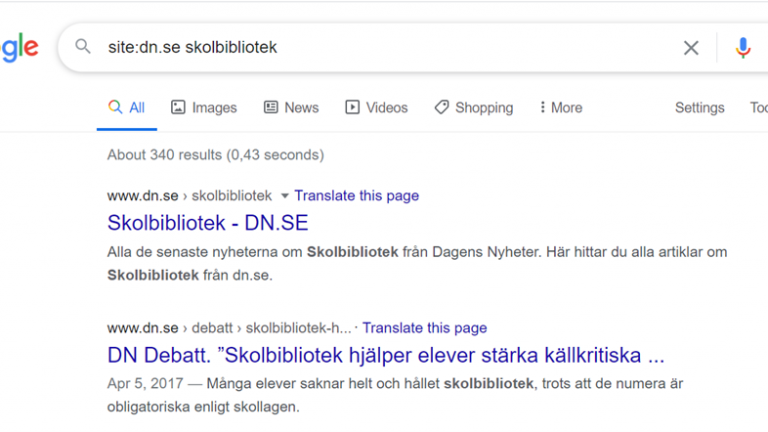Open the Skolbibliotek - DN.SE result

(208, 223)
